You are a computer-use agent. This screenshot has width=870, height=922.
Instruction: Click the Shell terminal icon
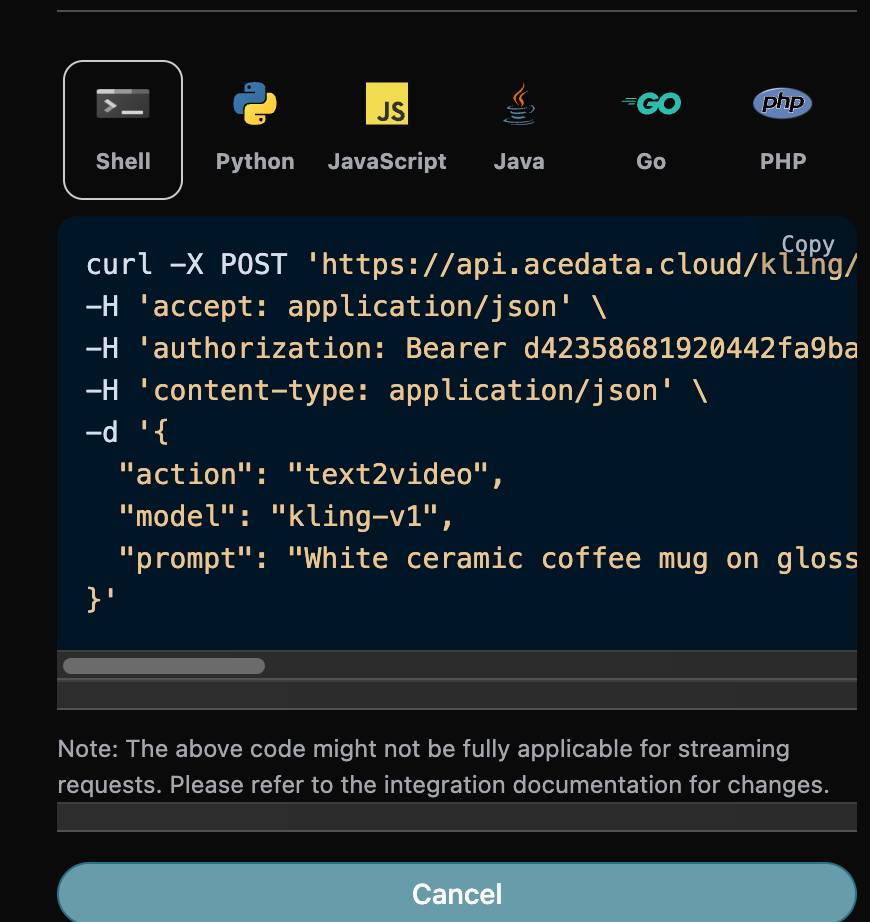pyautogui.click(x=123, y=104)
